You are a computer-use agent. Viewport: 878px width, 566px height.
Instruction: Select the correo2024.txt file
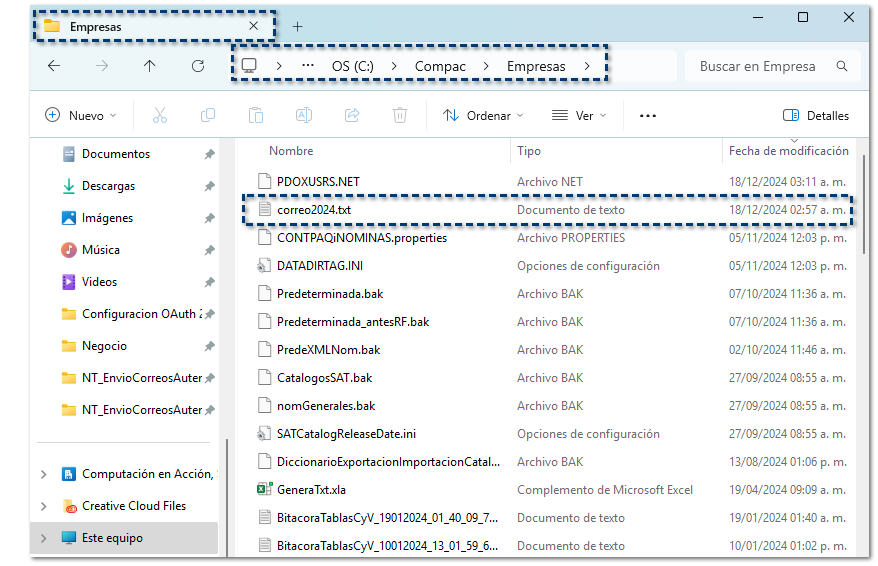pyautogui.click(x=314, y=210)
